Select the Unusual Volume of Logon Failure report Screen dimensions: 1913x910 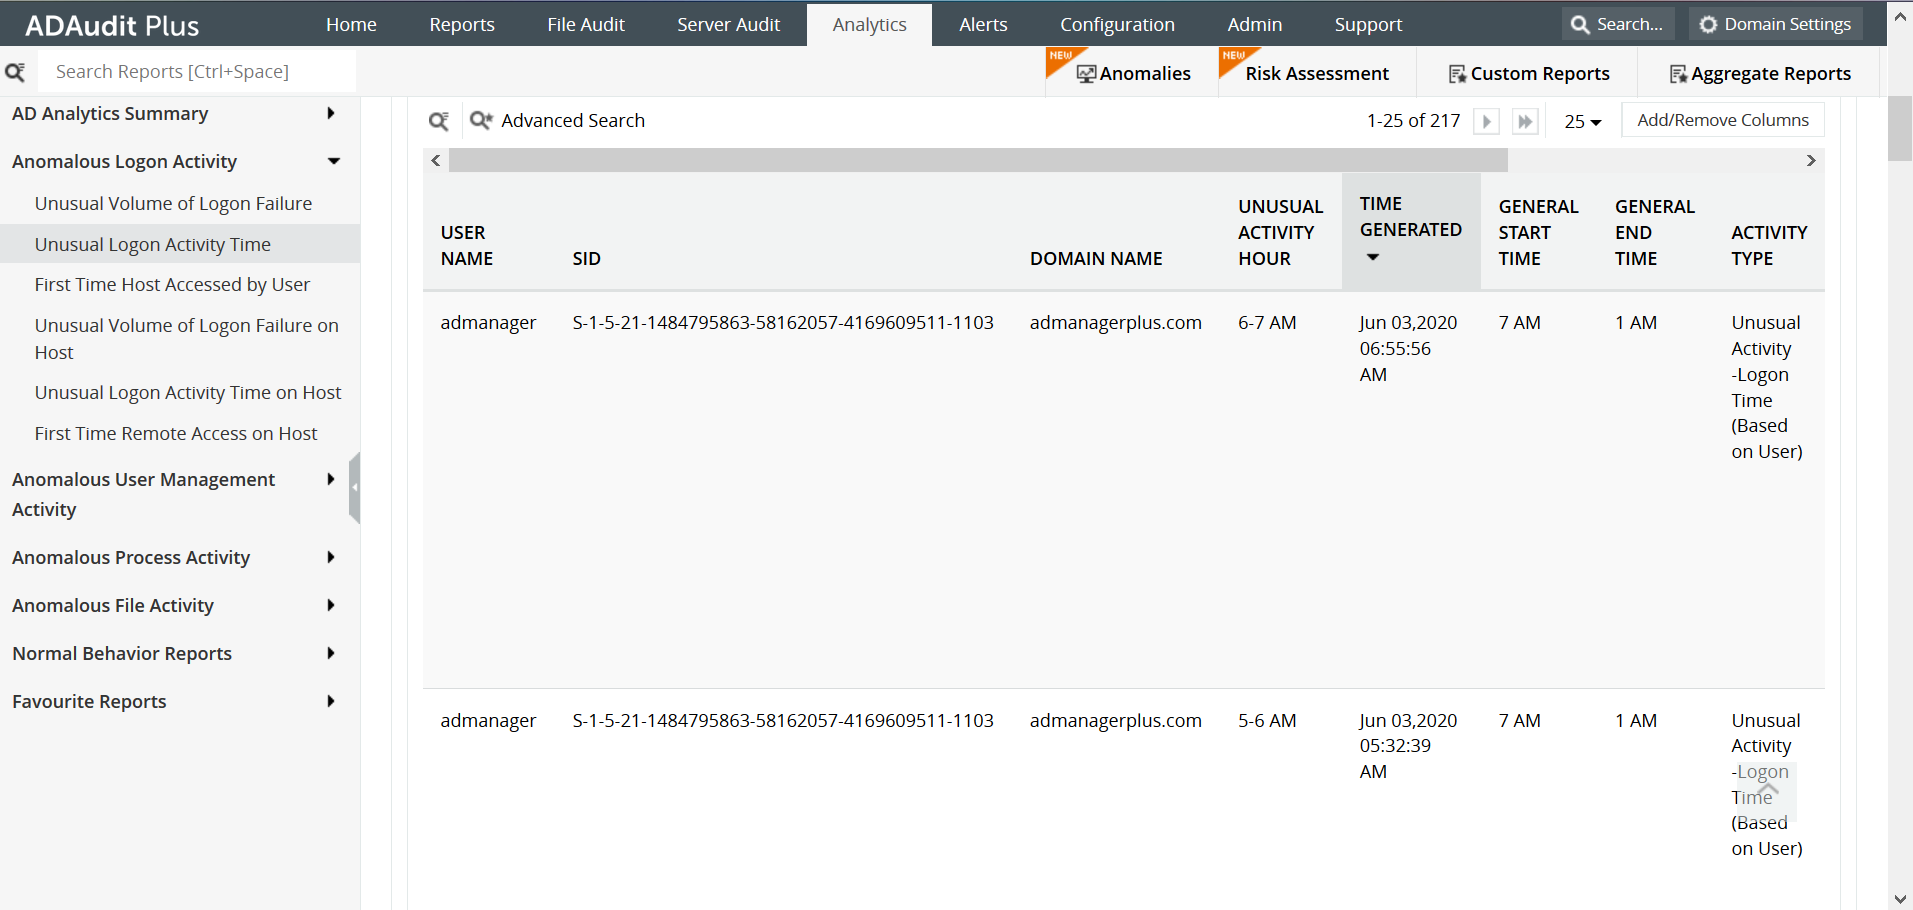[172, 203]
